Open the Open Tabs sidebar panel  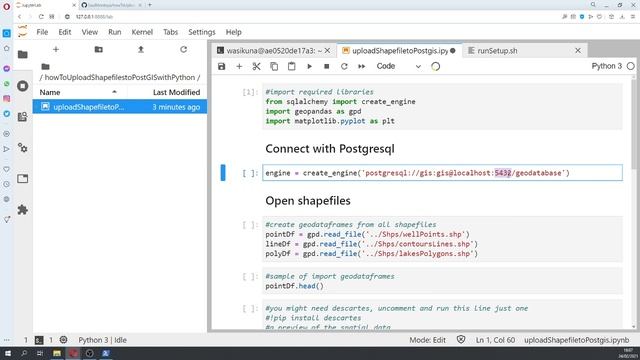point(23,179)
